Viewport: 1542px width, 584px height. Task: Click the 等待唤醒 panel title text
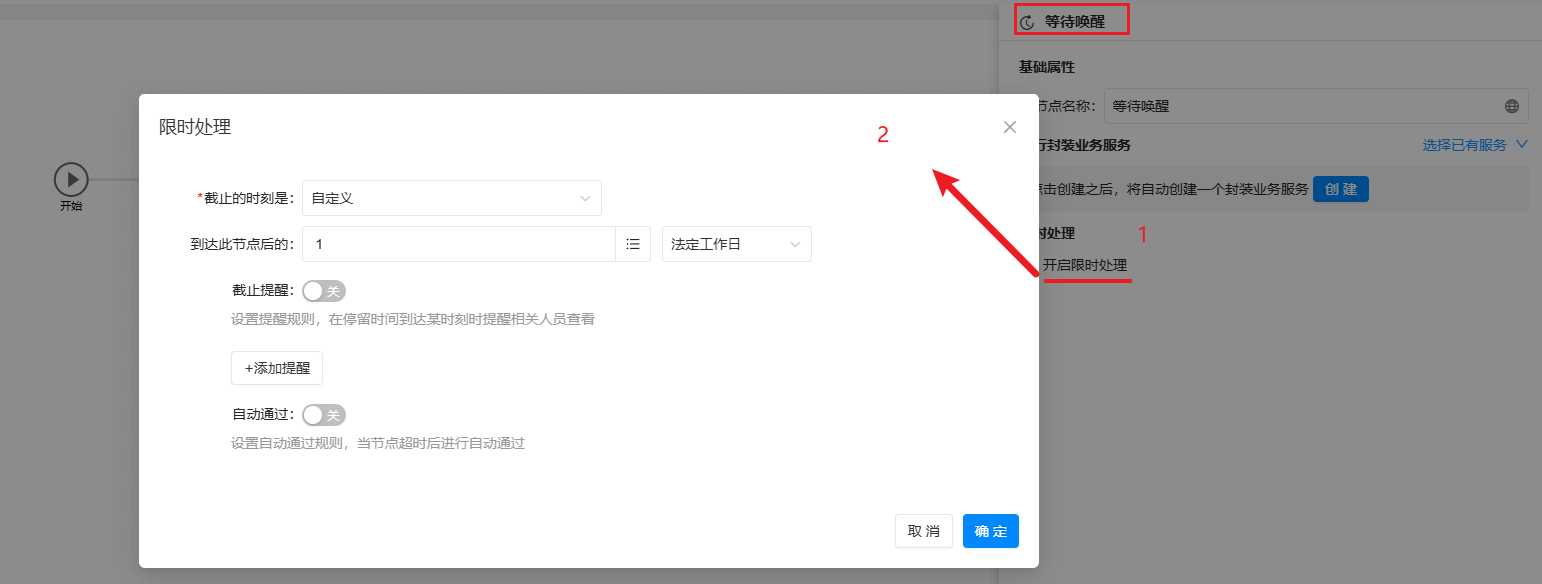click(x=1075, y=21)
